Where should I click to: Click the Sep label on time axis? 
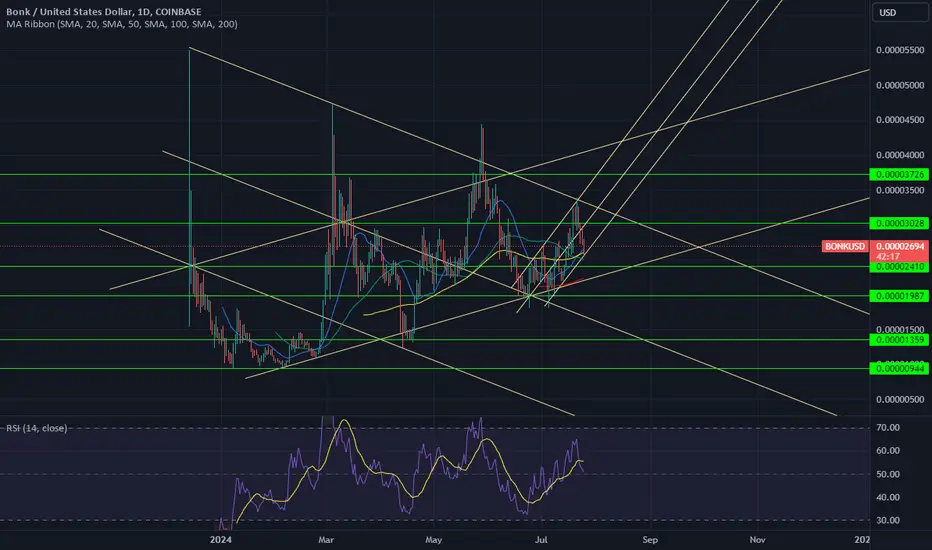(x=650, y=540)
